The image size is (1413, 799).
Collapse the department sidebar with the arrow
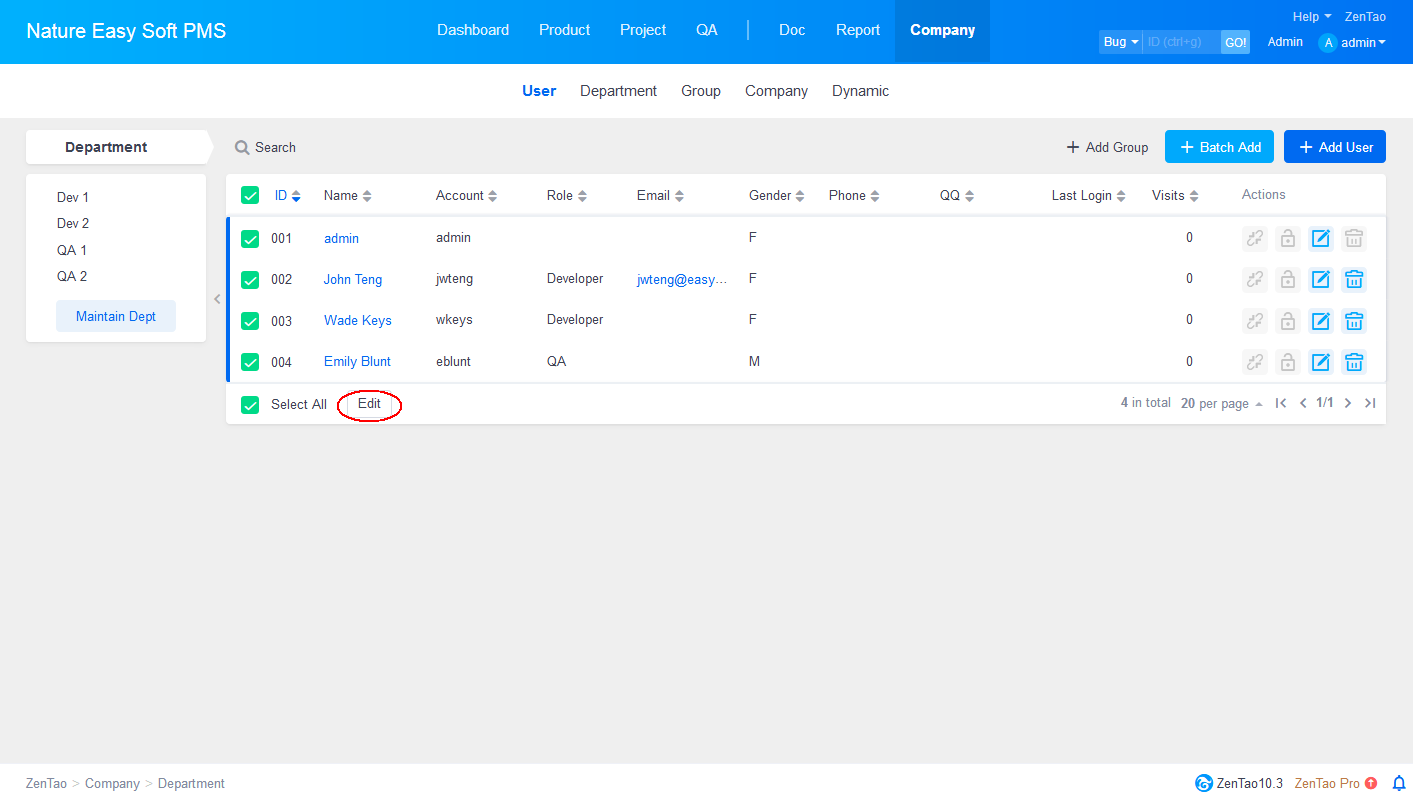coord(217,298)
